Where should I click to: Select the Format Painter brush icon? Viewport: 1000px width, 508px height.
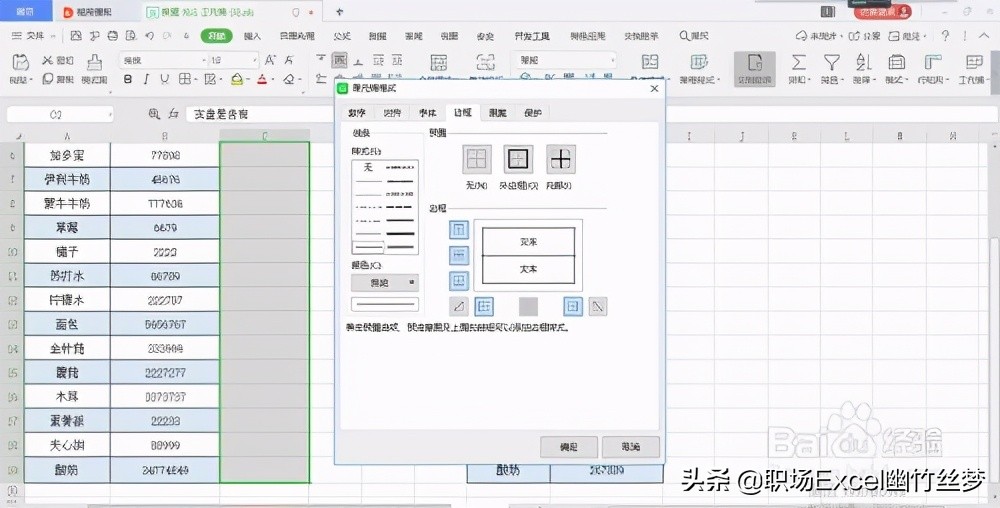click(94, 63)
